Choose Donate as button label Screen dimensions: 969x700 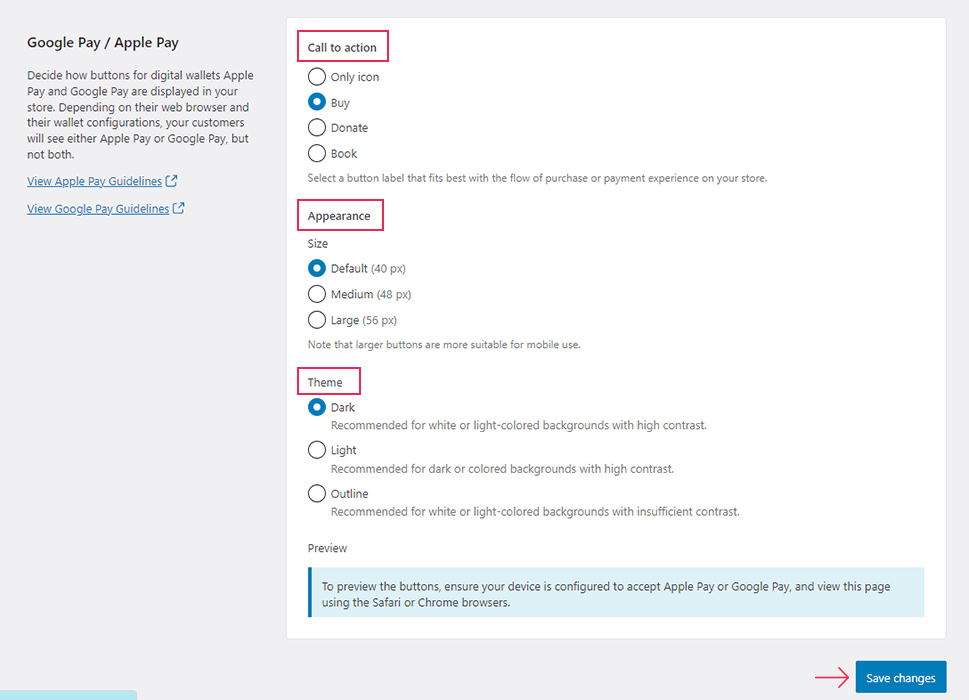[316, 127]
